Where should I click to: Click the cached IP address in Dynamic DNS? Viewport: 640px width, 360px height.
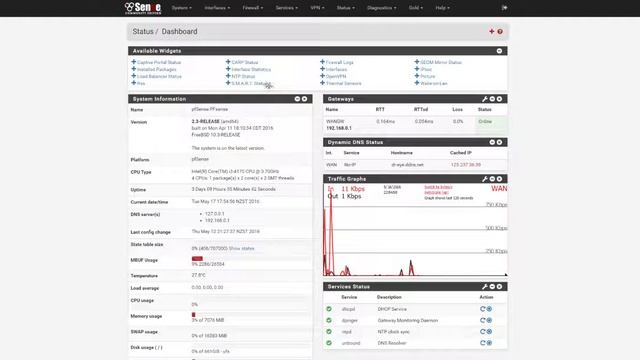click(x=466, y=165)
